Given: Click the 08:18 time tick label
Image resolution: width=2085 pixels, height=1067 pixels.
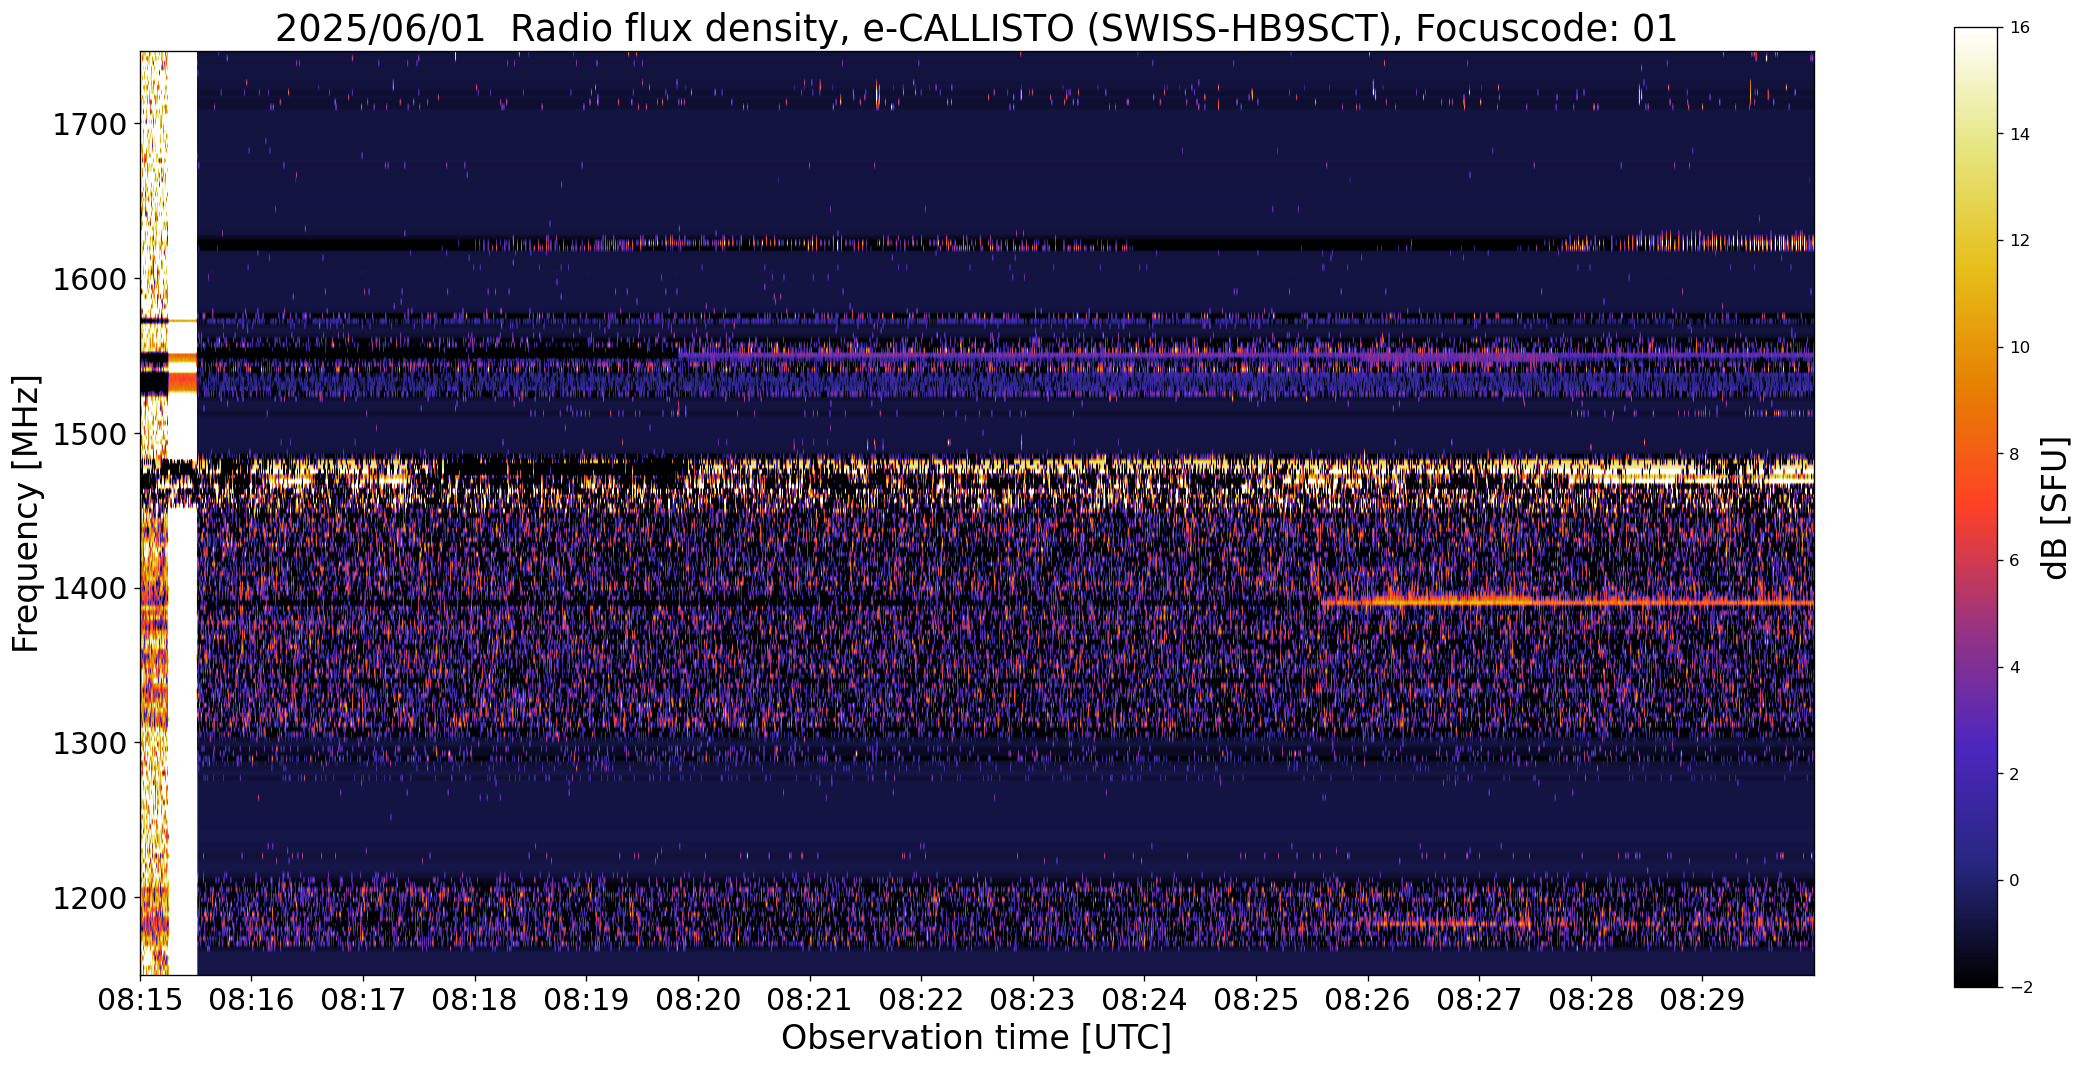Looking at the screenshot, I should (x=475, y=1000).
